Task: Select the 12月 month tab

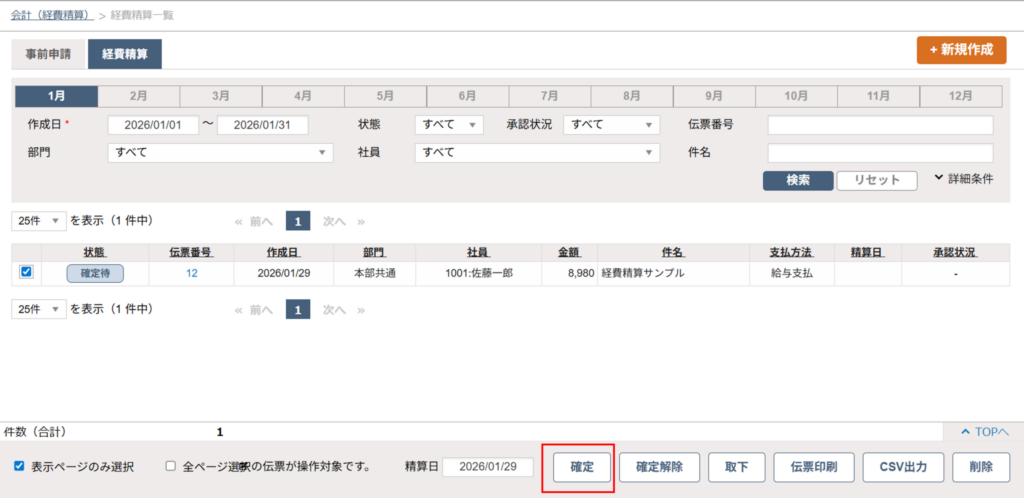Action: pos(960,96)
